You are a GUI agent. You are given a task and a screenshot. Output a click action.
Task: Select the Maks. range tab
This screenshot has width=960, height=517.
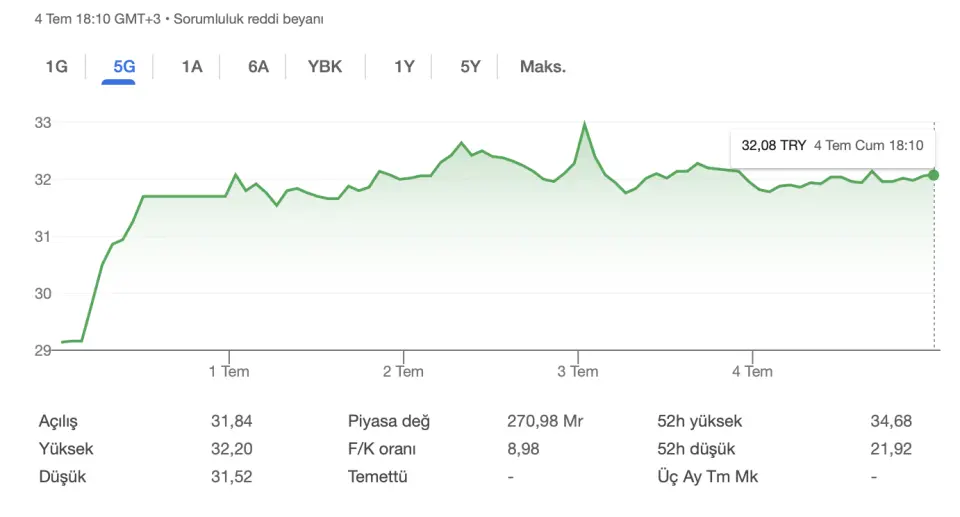pyautogui.click(x=542, y=66)
